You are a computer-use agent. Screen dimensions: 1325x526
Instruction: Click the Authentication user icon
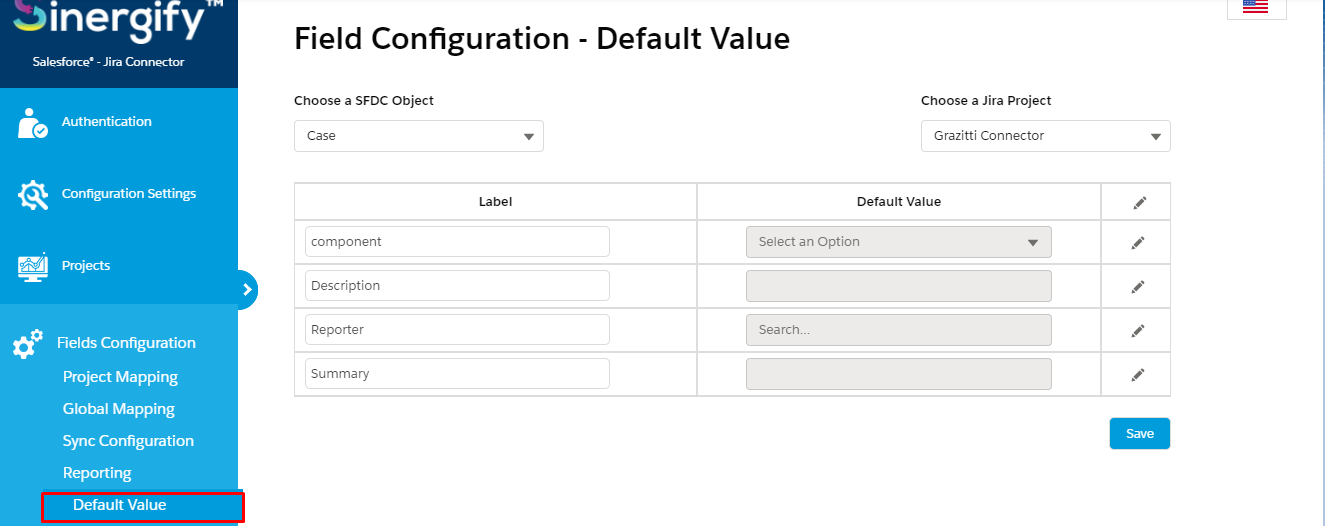point(33,123)
